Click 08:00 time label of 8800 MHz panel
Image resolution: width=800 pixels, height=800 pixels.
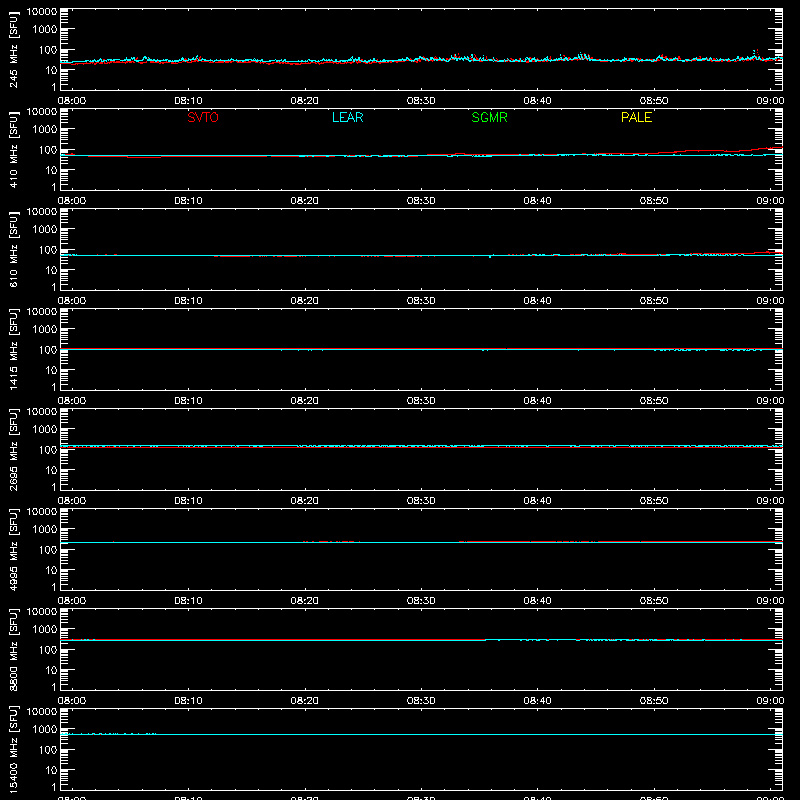pos(72,701)
